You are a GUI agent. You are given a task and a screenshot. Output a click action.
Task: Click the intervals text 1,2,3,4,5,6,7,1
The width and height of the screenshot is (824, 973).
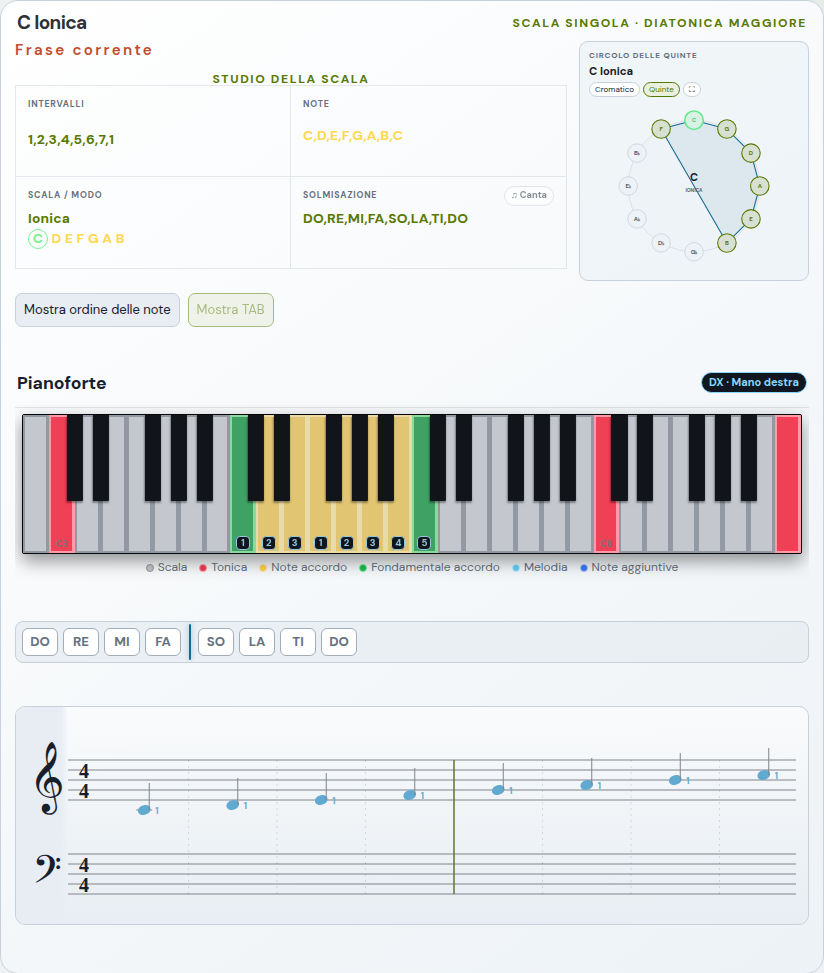click(71, 140)
